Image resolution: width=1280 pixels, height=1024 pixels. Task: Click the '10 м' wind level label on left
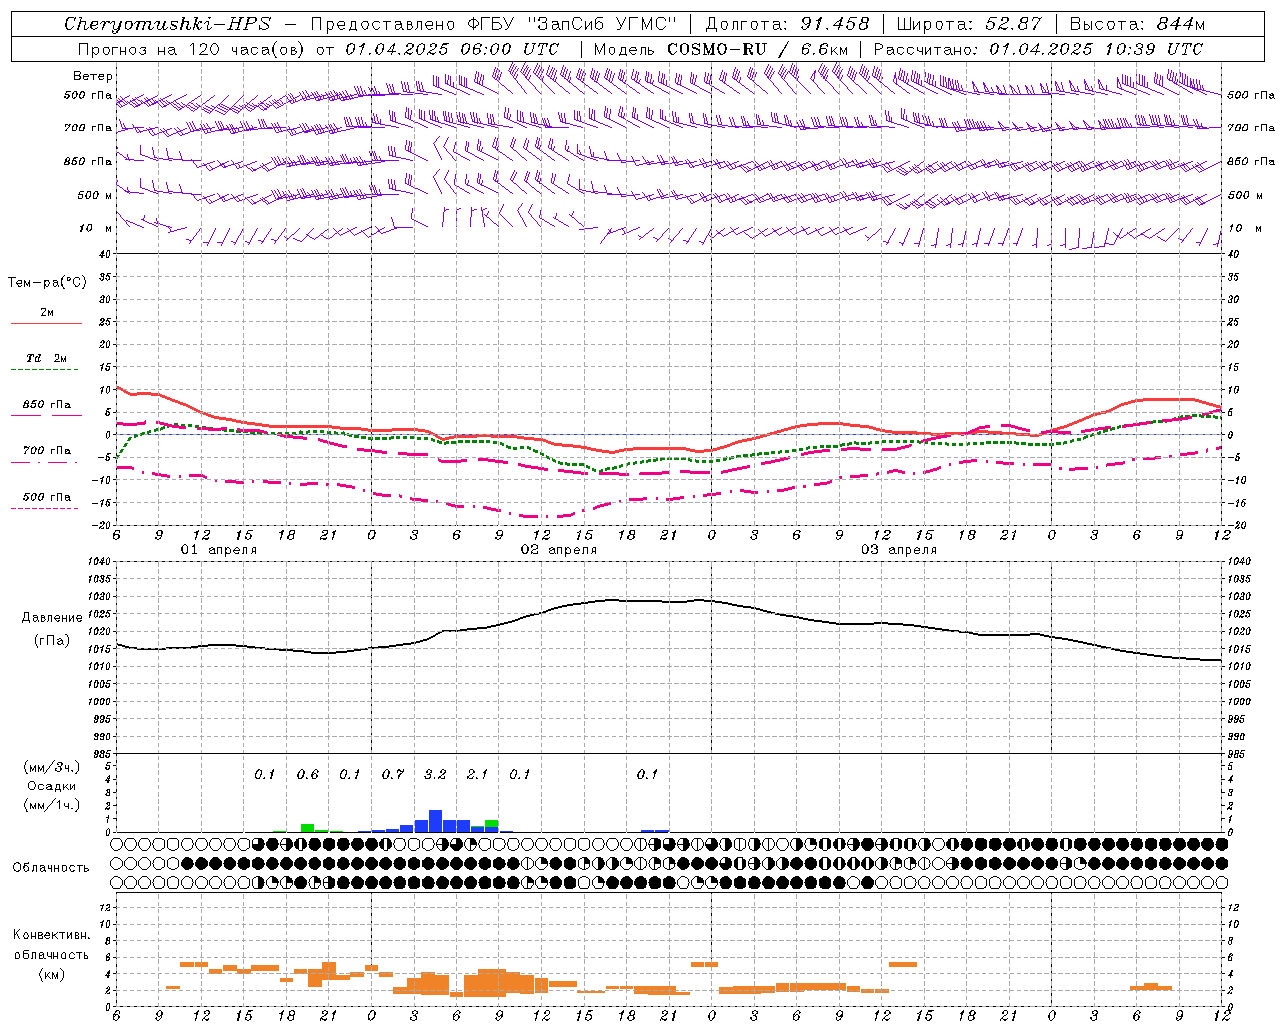(x=95, y=228)
